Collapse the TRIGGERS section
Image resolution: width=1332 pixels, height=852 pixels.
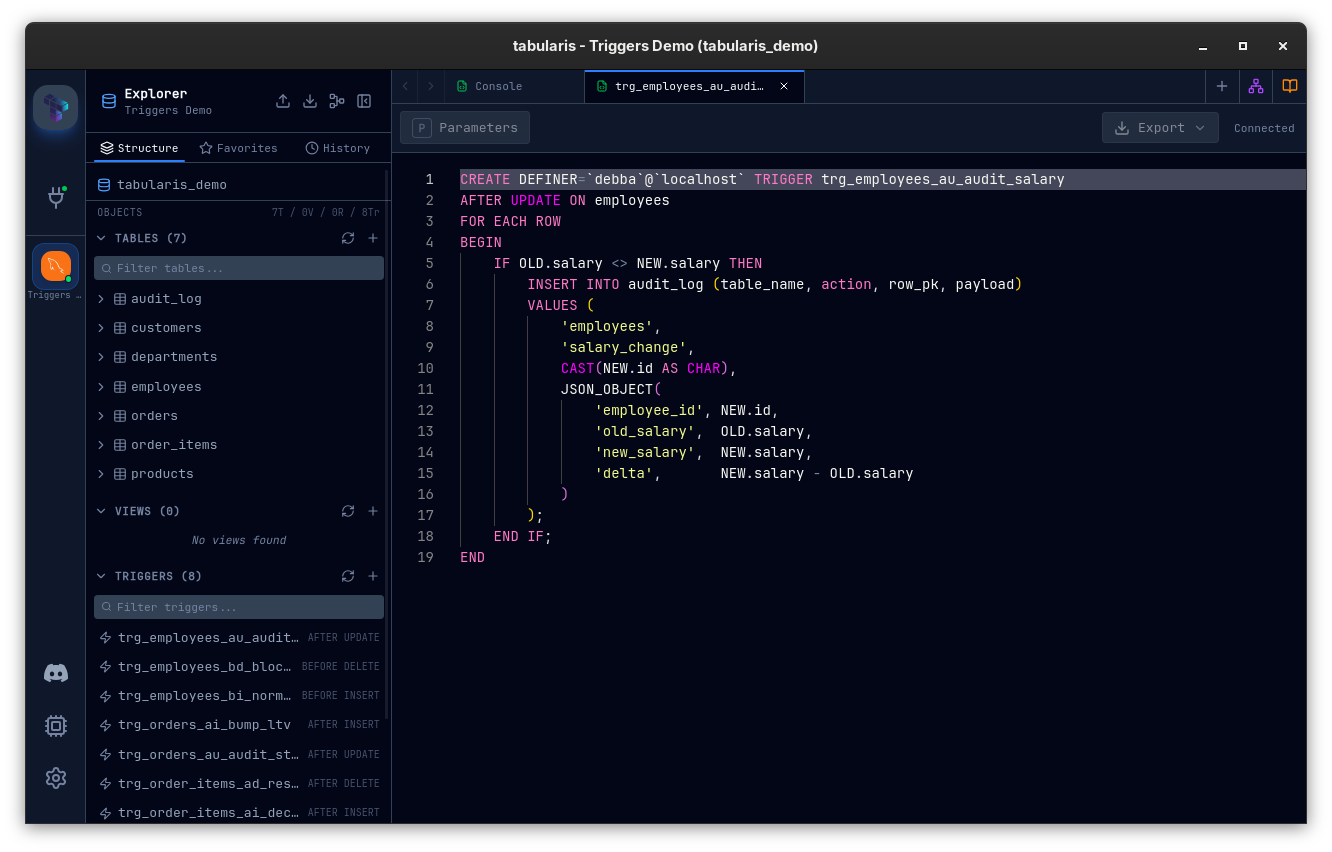[101, 576]
